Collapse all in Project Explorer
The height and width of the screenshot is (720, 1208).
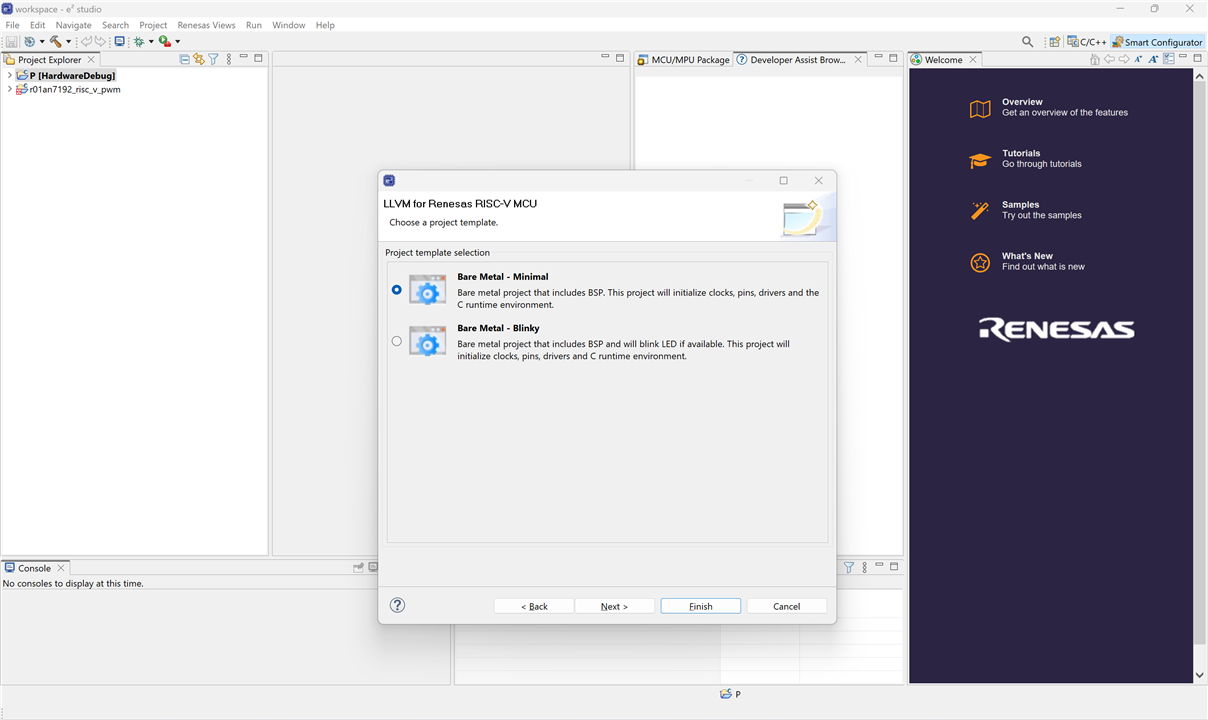(184, 59)
